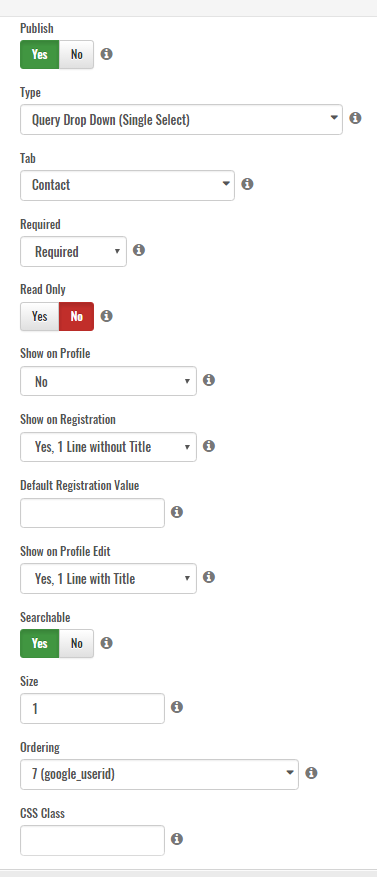Open the Ordering dropdown with google_userid
The image size is (377, 877).
(x=159, y=774)
